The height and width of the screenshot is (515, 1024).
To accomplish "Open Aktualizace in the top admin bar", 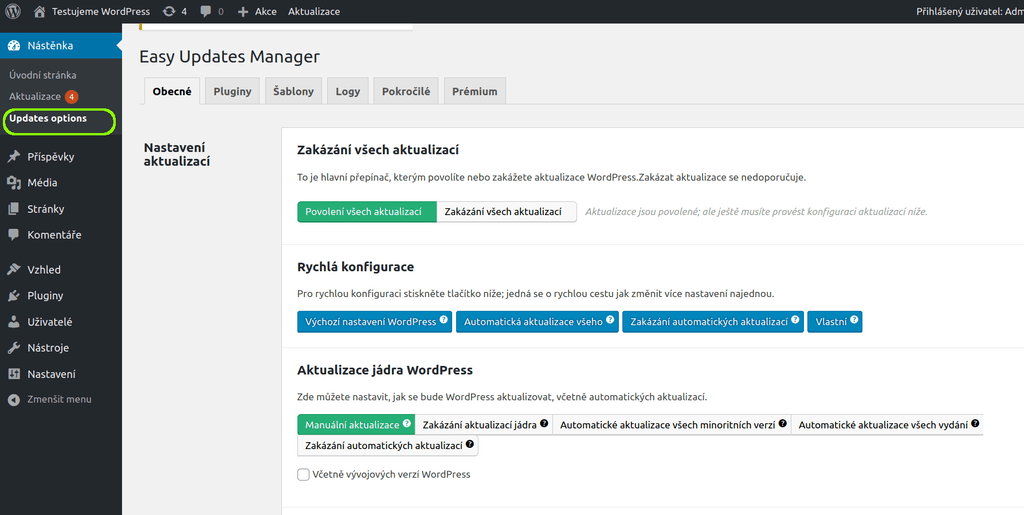I will (x=313, y=11).
